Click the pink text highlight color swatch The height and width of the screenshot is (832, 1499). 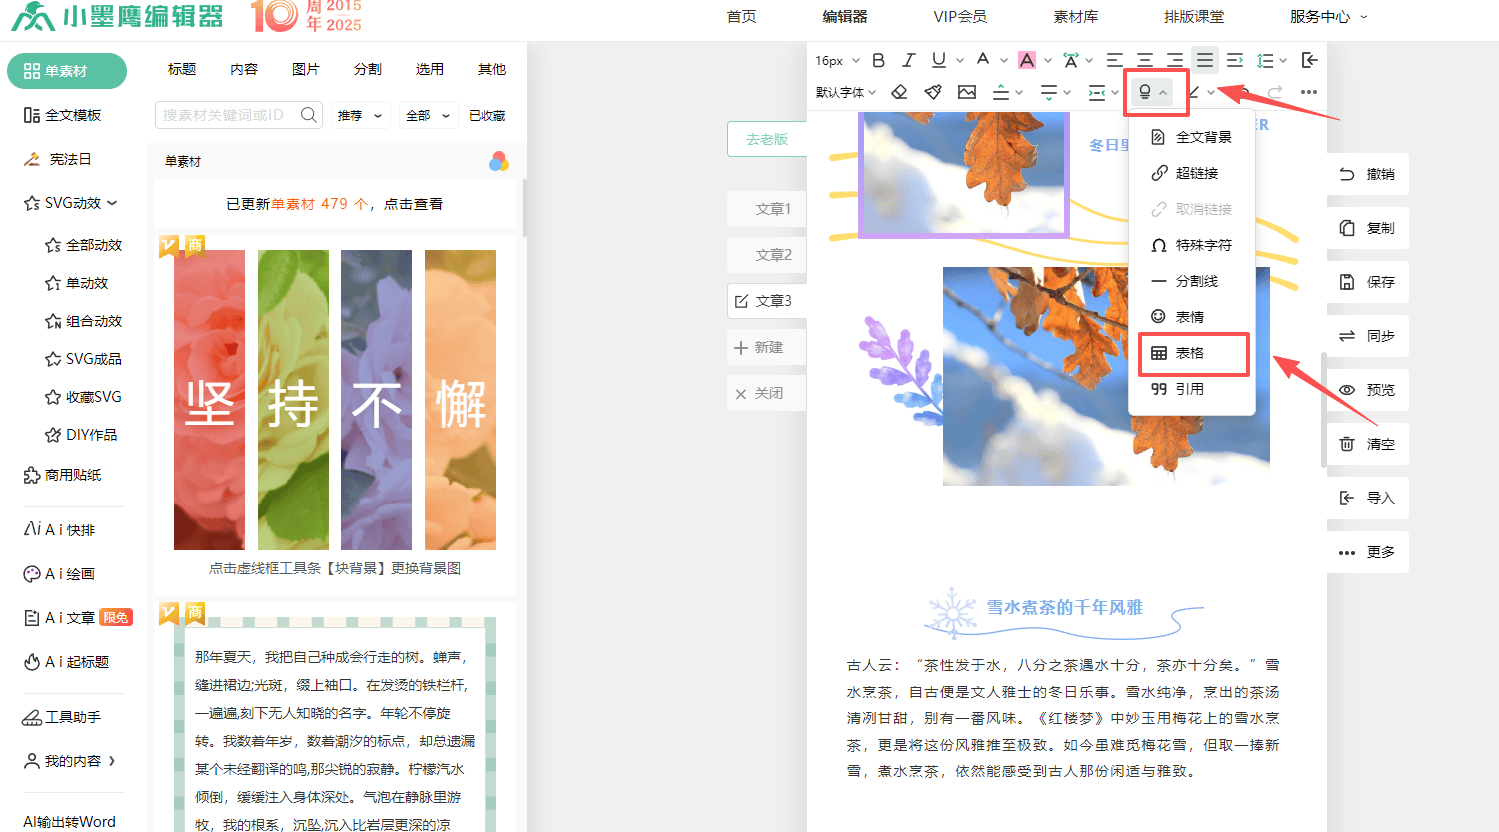click(1027, 61)
